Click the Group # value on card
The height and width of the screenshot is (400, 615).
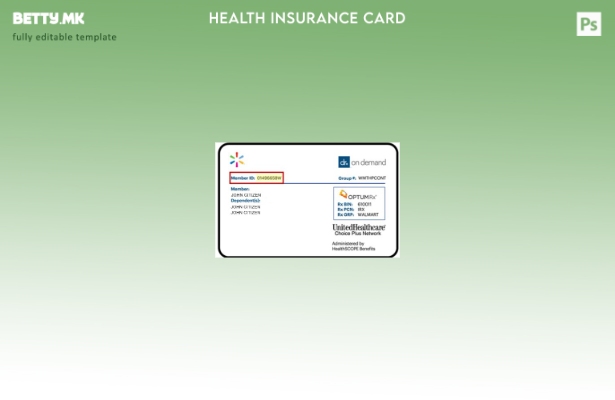pos(371,178)
